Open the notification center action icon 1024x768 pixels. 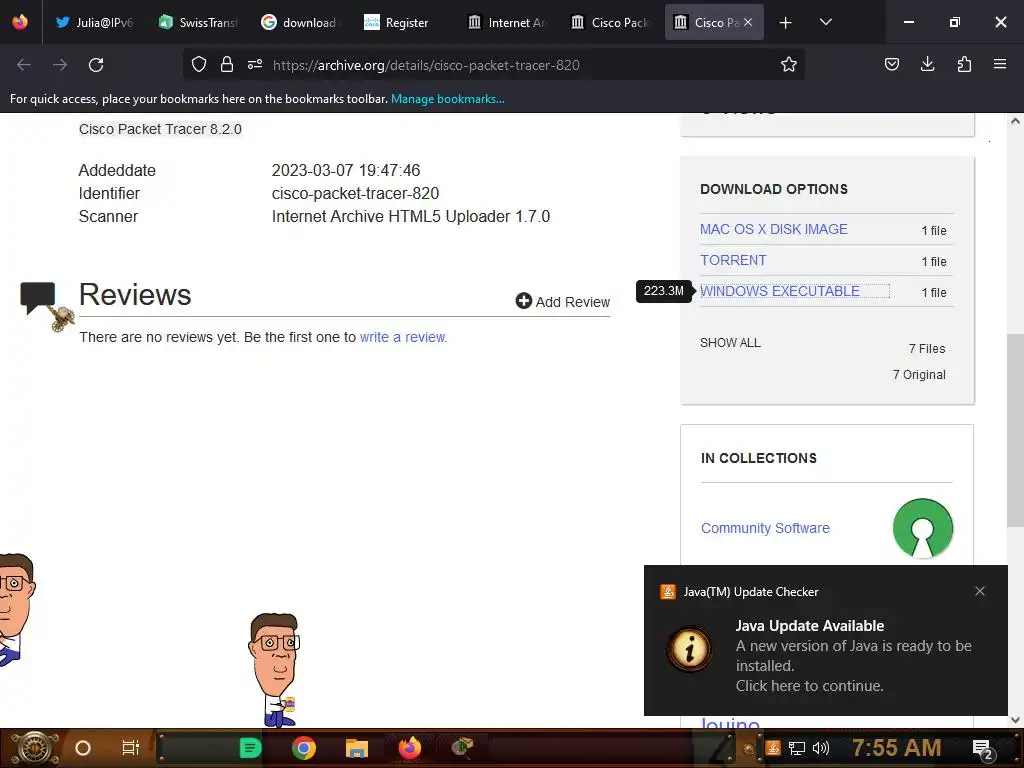pyautogui.click(x=983, y=748)
